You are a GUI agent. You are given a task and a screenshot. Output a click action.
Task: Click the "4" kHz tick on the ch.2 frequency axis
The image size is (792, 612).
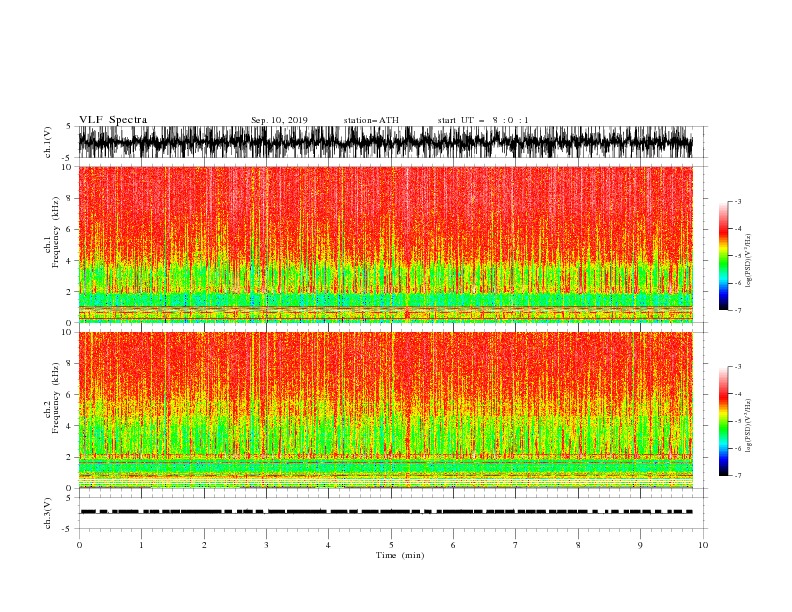tap(69, 426)
